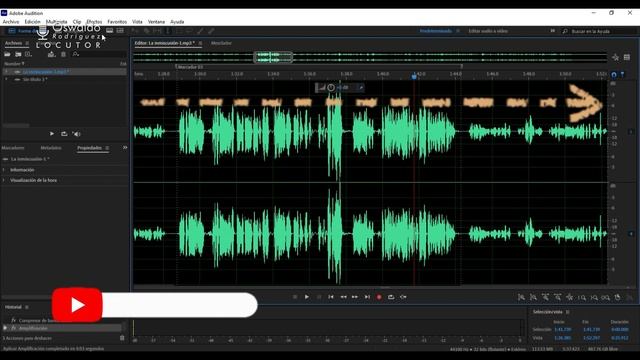The height and width of the screenshot is (360, 640).
Task: Open the Historial panel menu
Action: point(27,307)
